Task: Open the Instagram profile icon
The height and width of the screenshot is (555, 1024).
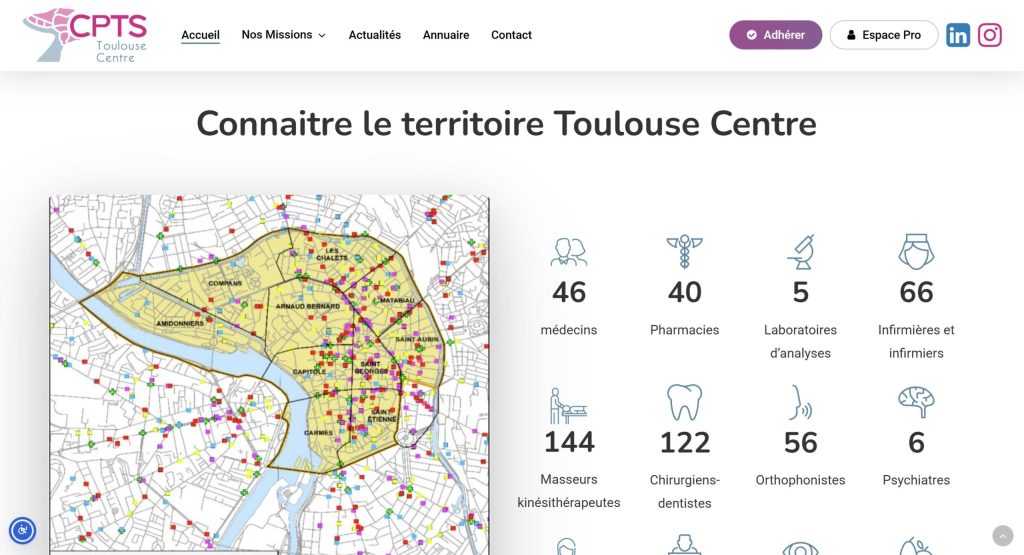Action: 990,35
